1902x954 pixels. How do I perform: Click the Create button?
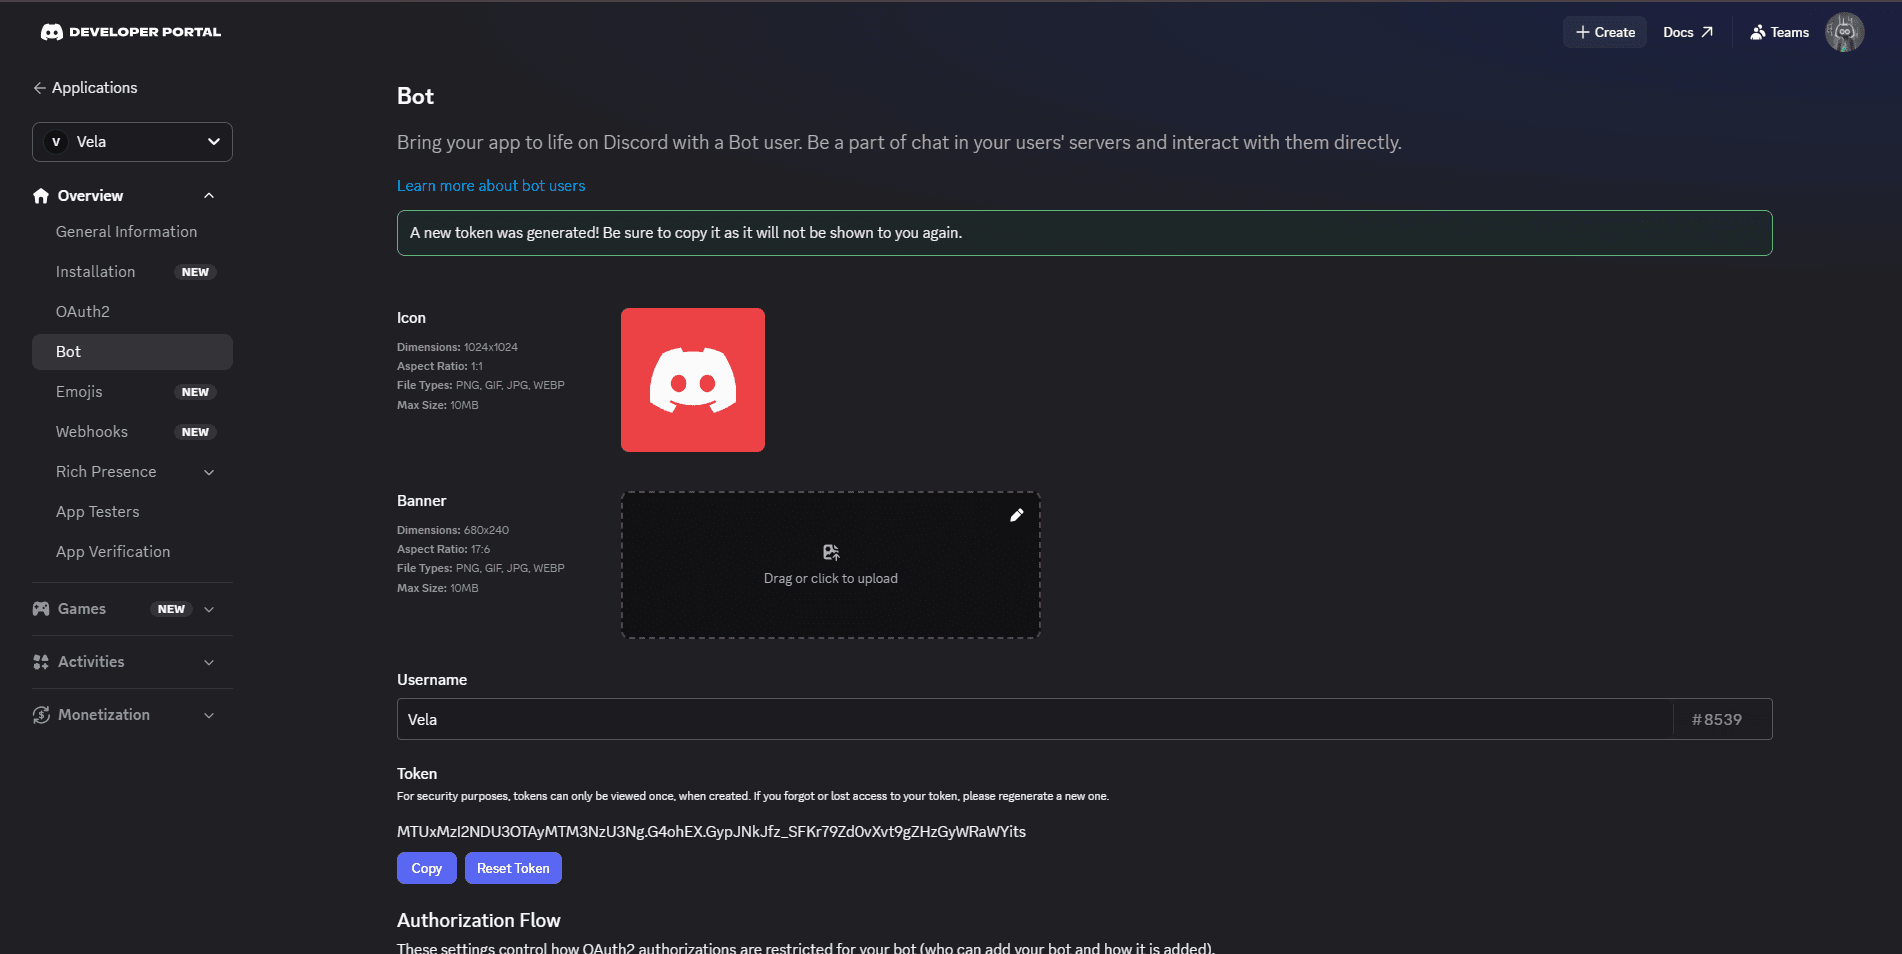[1605, 32]
